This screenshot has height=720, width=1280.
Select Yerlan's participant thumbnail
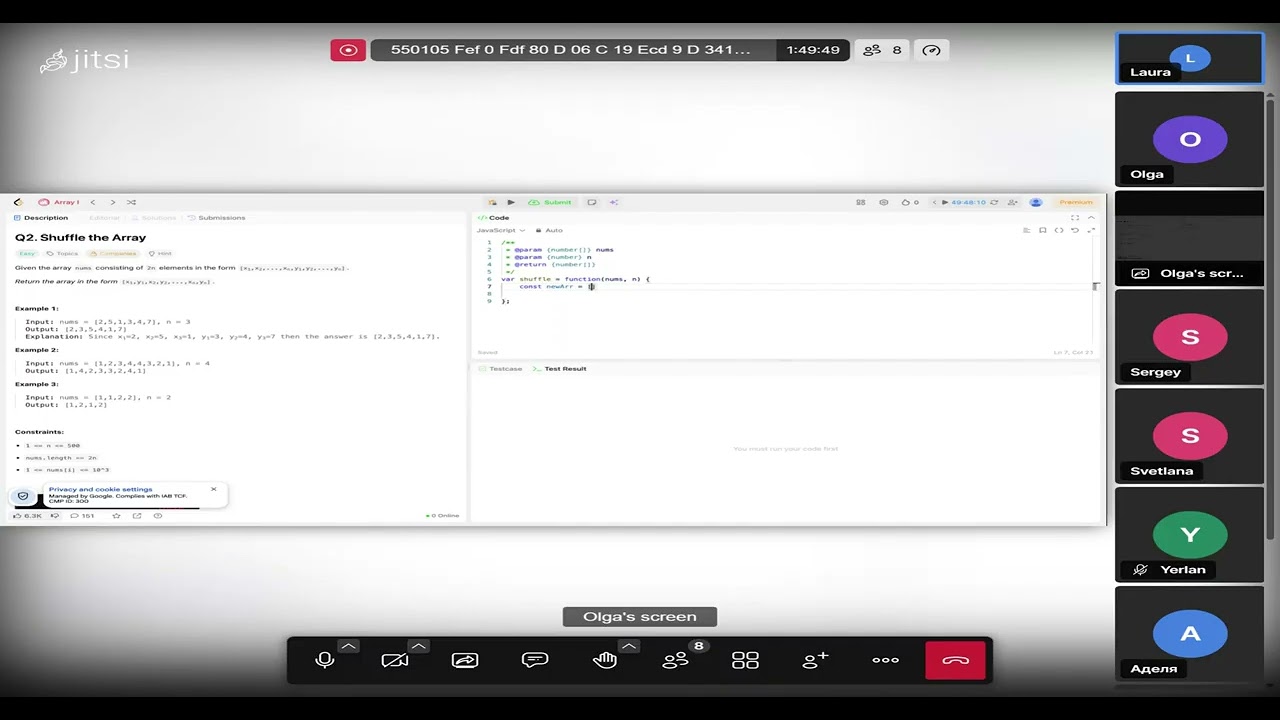pos(1190,535)
